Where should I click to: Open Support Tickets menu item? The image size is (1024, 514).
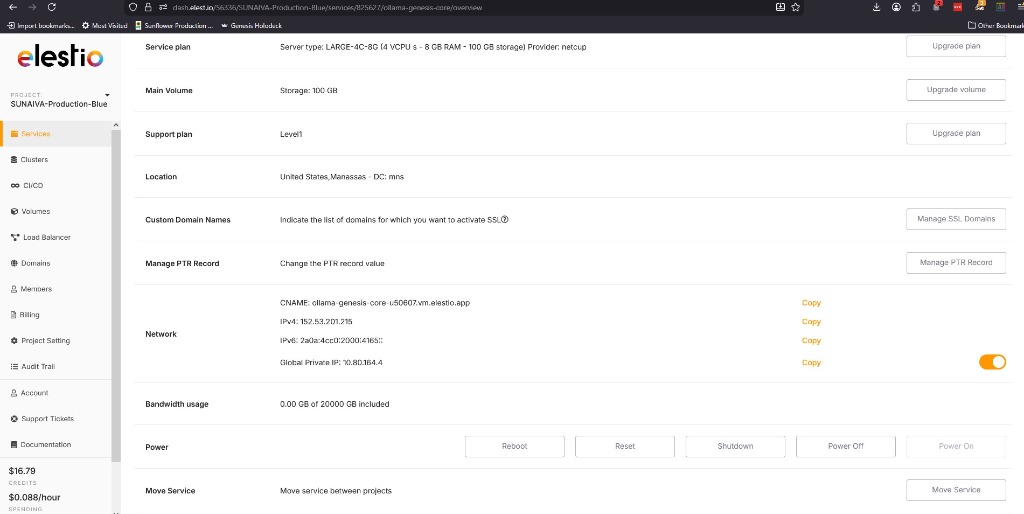[46, 419]
